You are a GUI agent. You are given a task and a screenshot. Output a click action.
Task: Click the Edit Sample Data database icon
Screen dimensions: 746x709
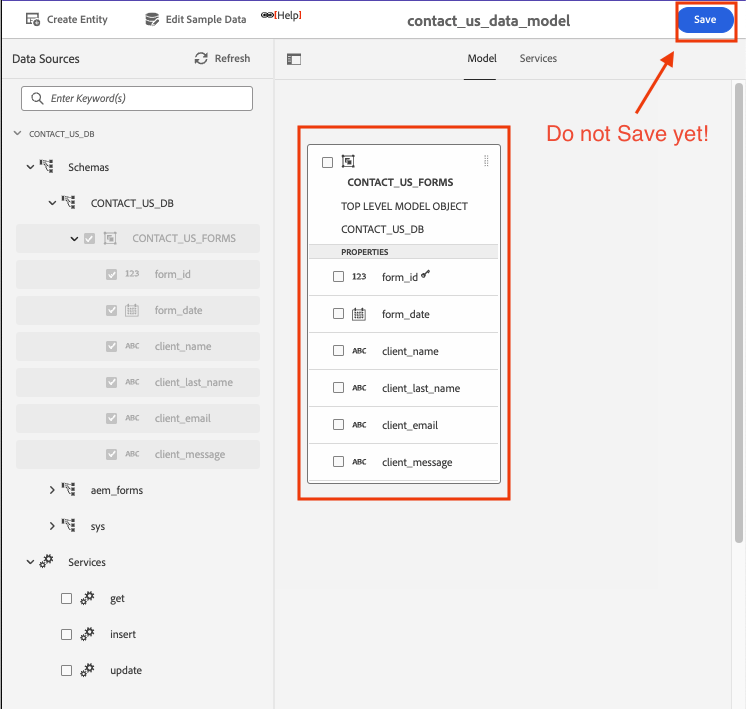pos(152,20)
